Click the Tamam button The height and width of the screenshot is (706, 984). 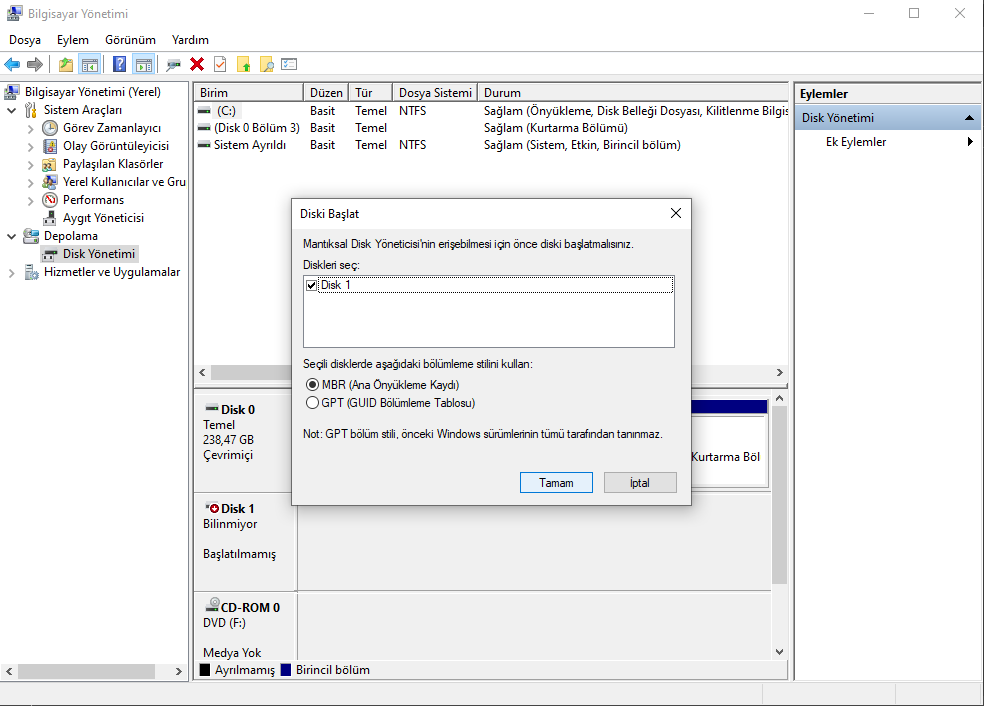click(556, 483)
